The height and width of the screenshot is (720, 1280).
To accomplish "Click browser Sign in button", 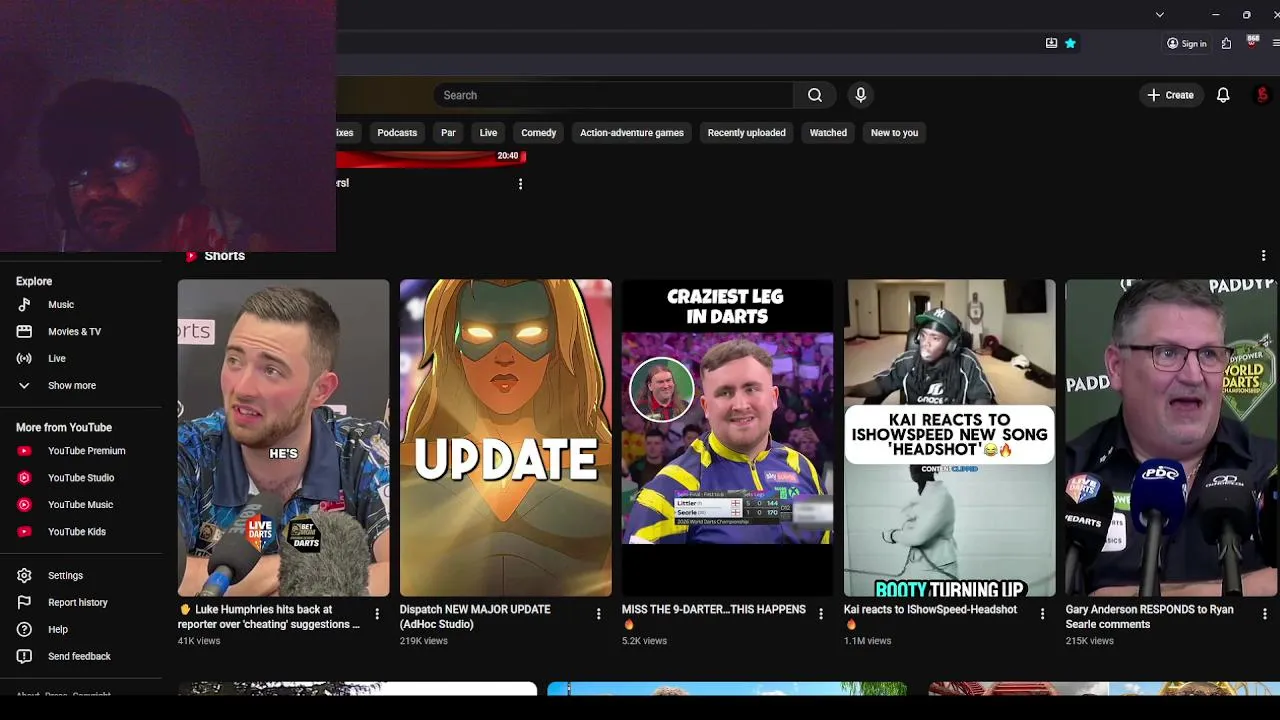I will tap(1186, 43).
